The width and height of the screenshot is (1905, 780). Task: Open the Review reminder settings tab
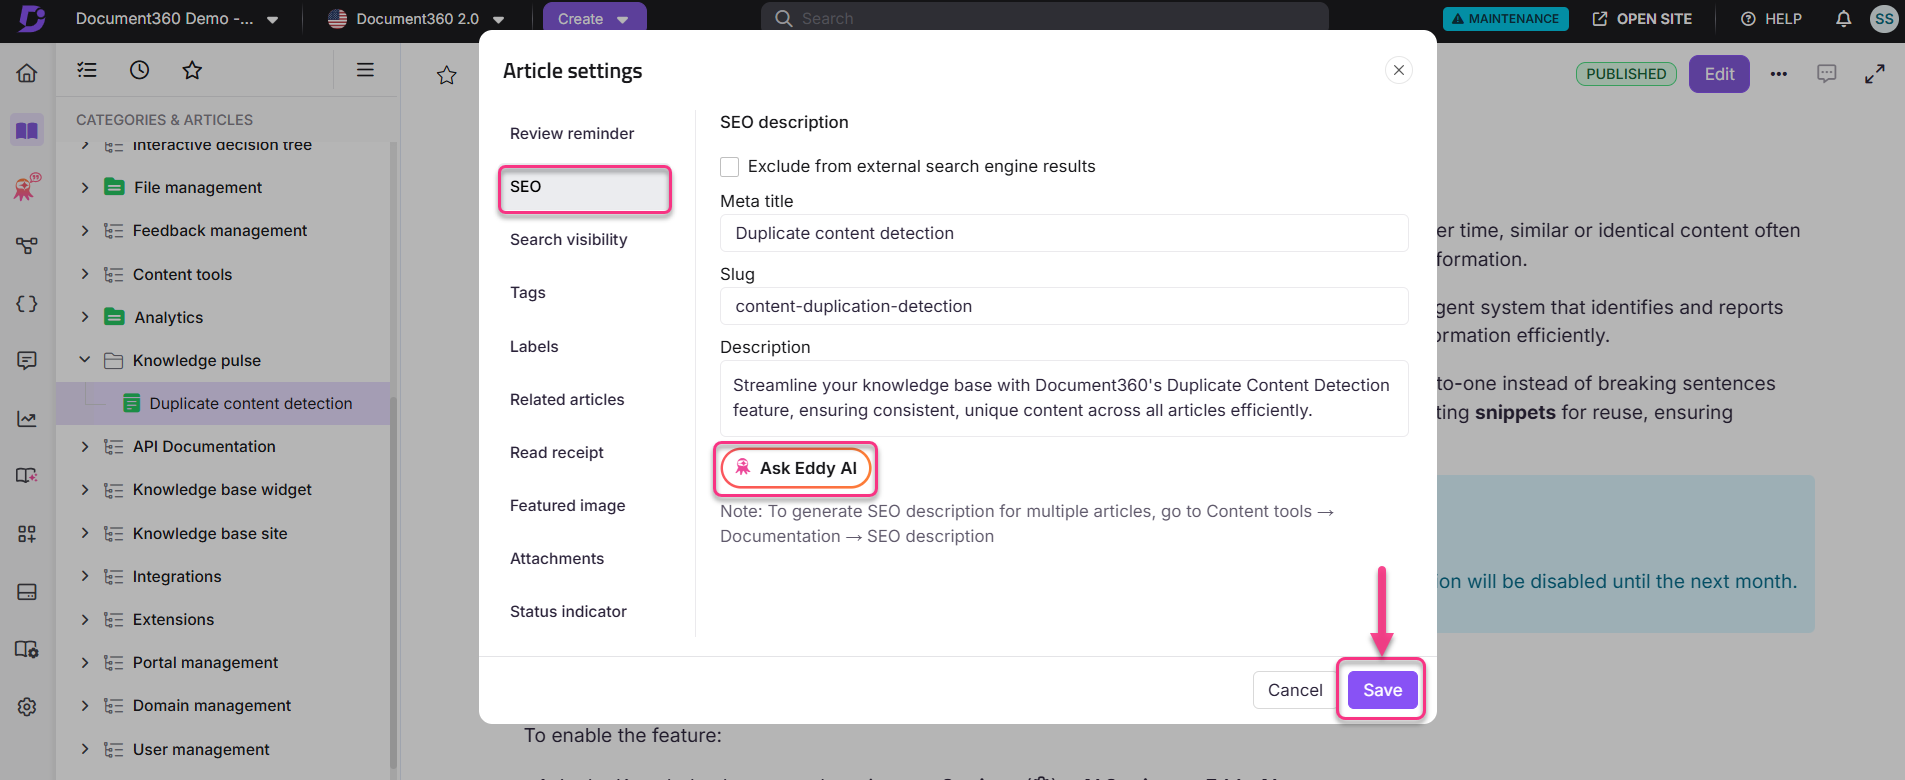(572, 134)
